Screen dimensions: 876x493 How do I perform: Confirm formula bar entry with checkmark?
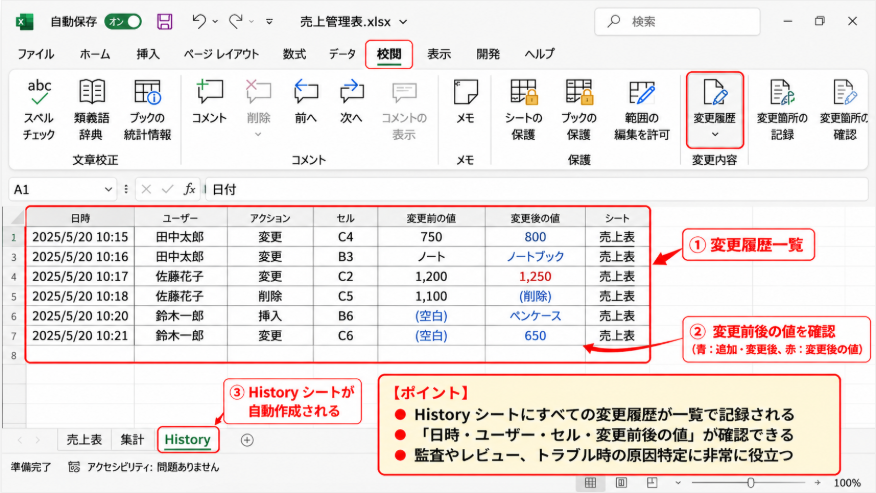tap(167, 189)
